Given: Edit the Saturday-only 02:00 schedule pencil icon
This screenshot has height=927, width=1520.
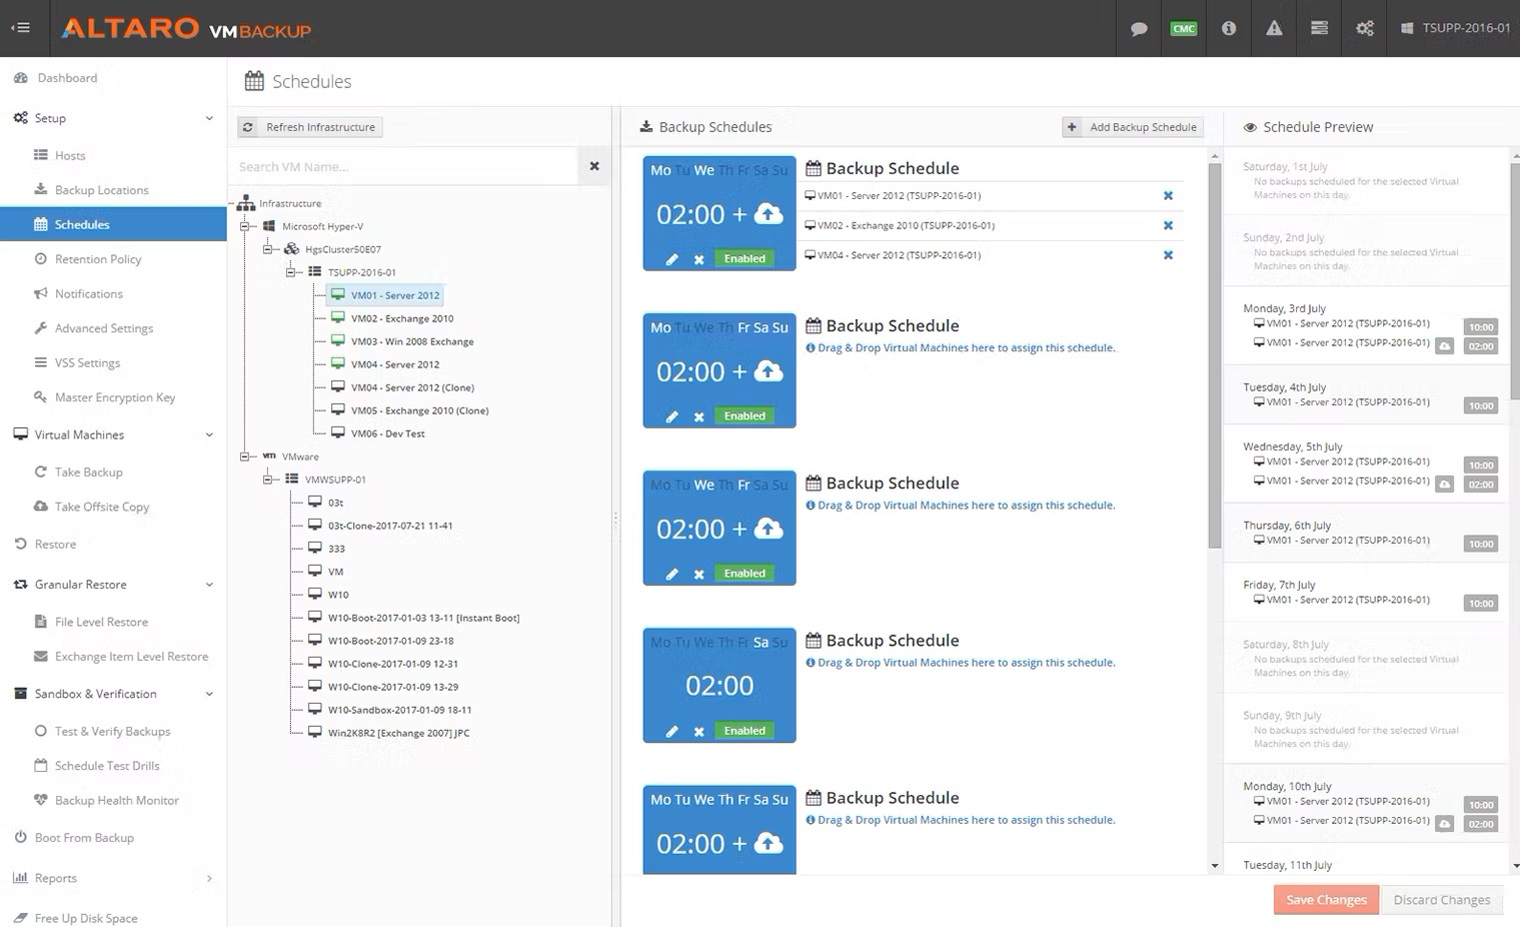Looking at the screenshot, I should tap(672, 731).
